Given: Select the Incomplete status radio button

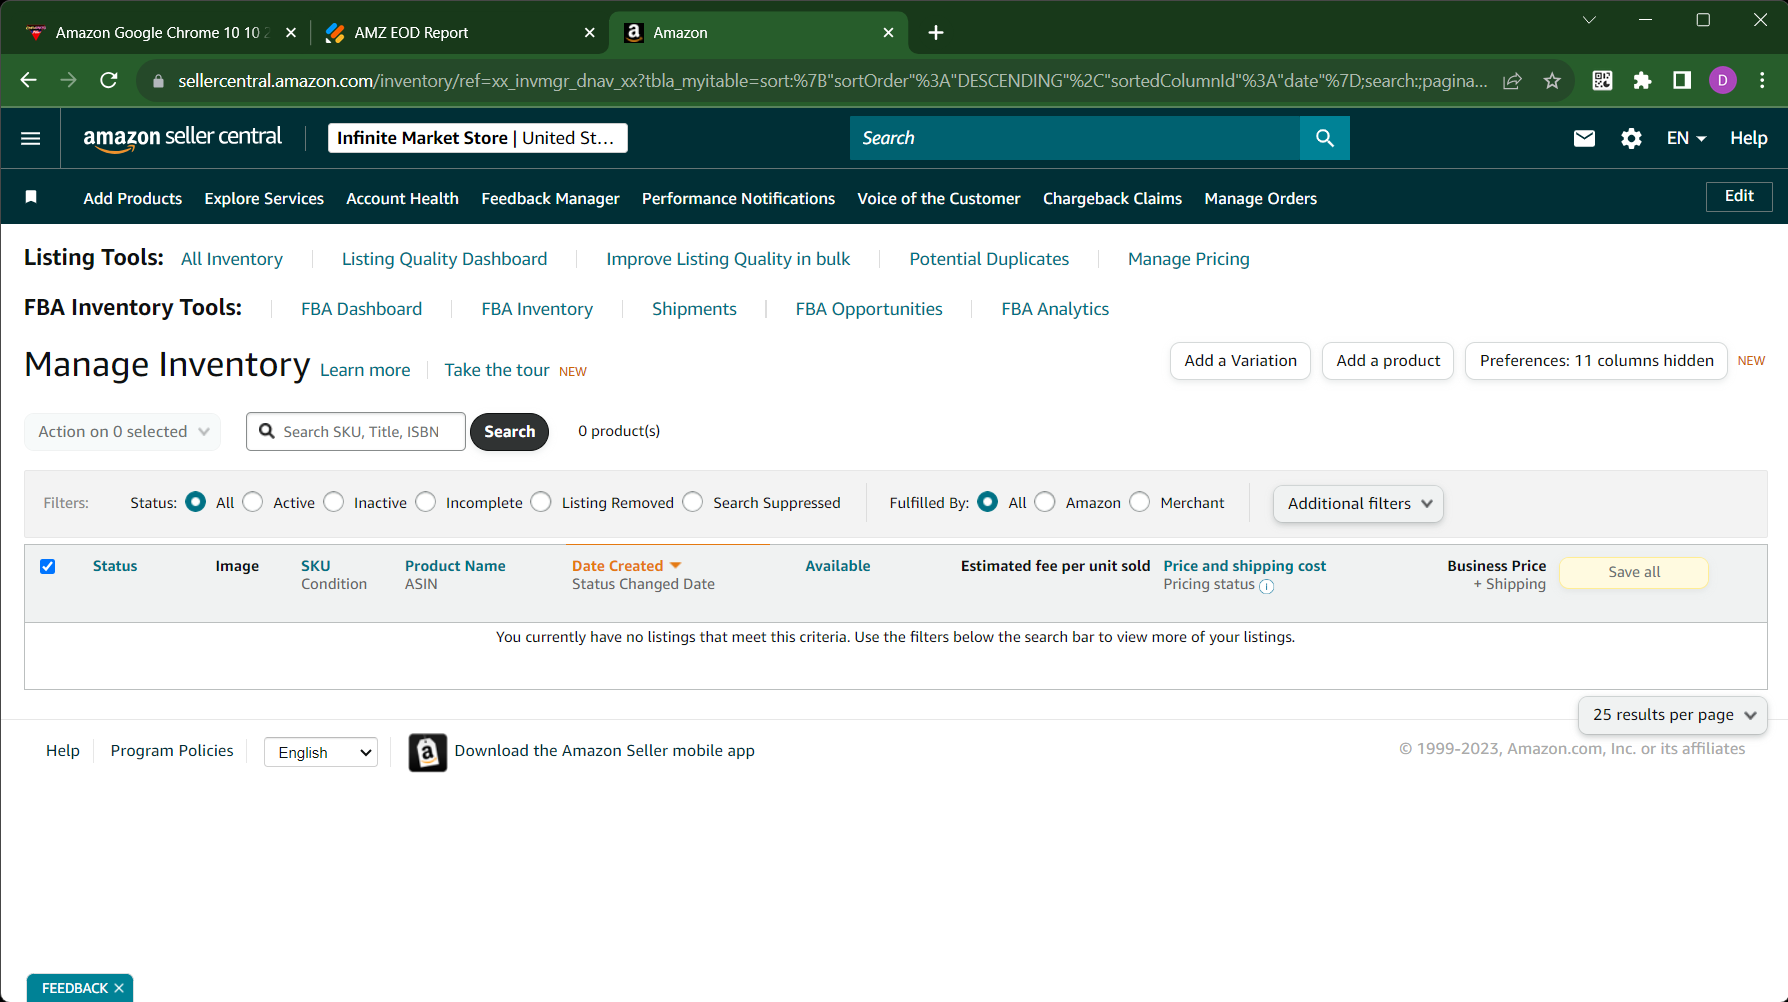Looking at the screenshot, I should (x=426, y=502).
